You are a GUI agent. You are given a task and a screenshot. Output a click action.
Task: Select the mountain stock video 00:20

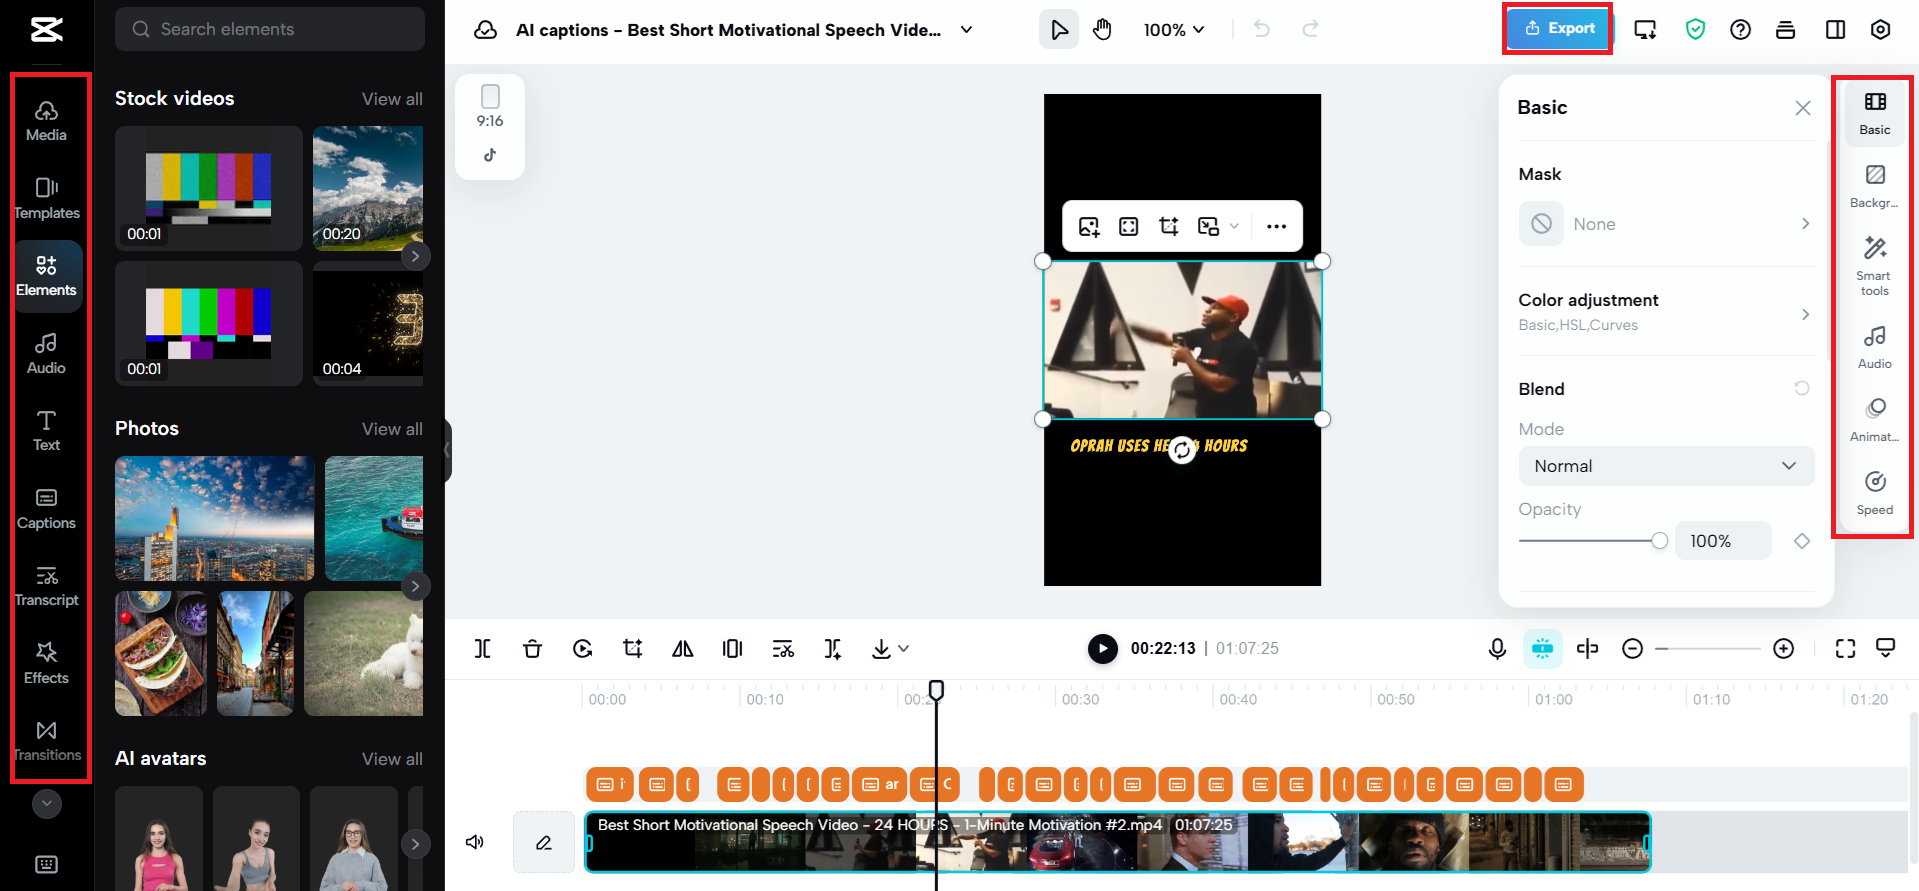click(368, 188)
